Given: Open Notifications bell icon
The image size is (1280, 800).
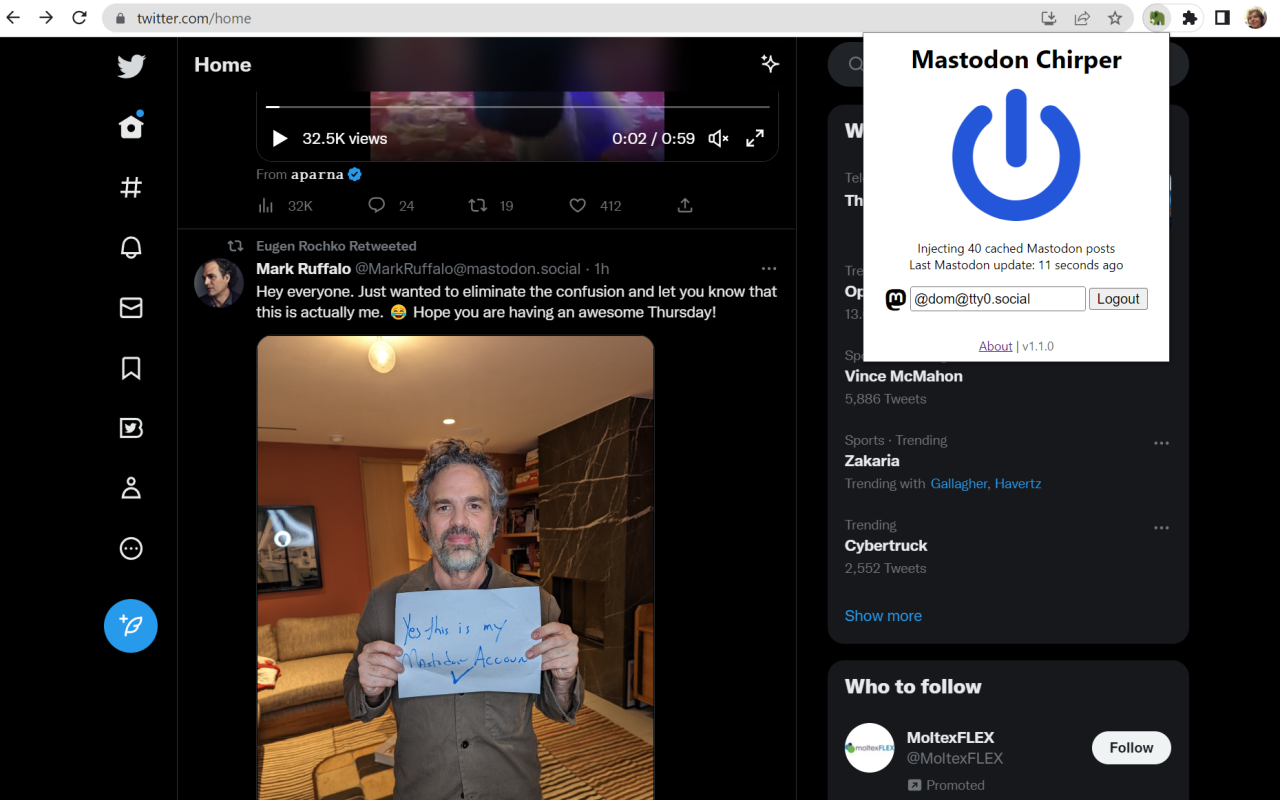Looking at the screenshot, I should click(x=131, y=248).
